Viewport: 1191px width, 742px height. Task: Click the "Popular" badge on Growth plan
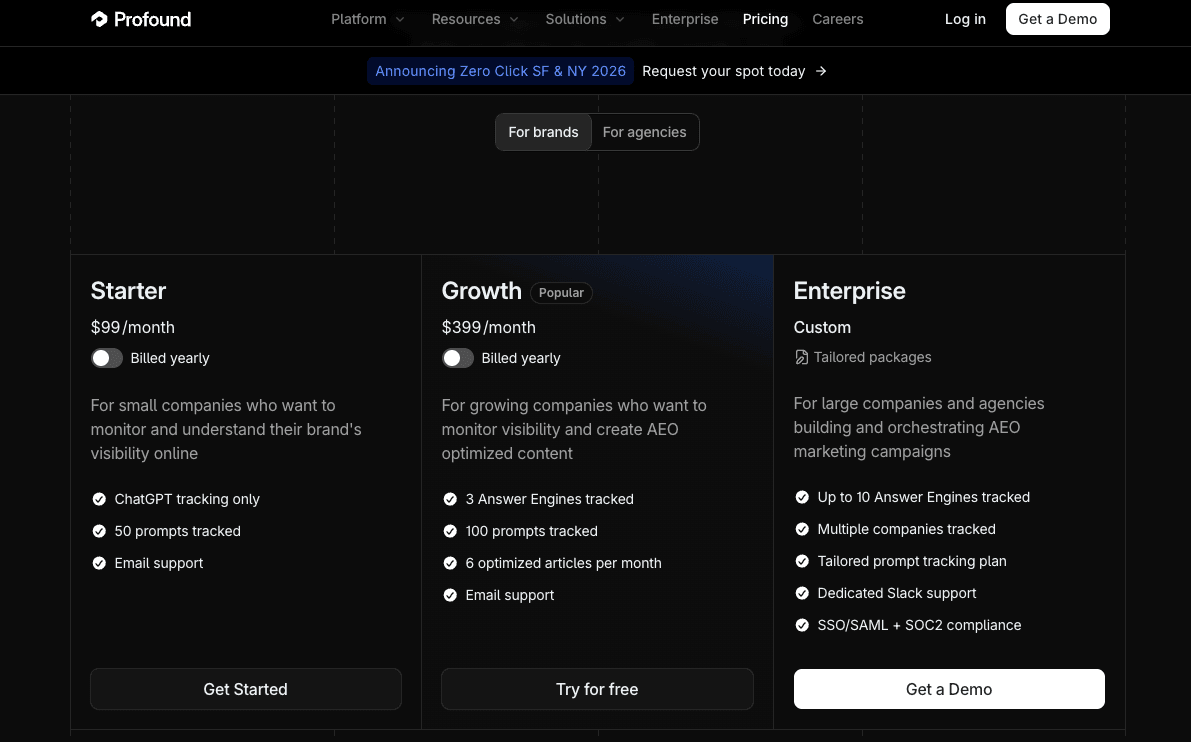[561, 292]
